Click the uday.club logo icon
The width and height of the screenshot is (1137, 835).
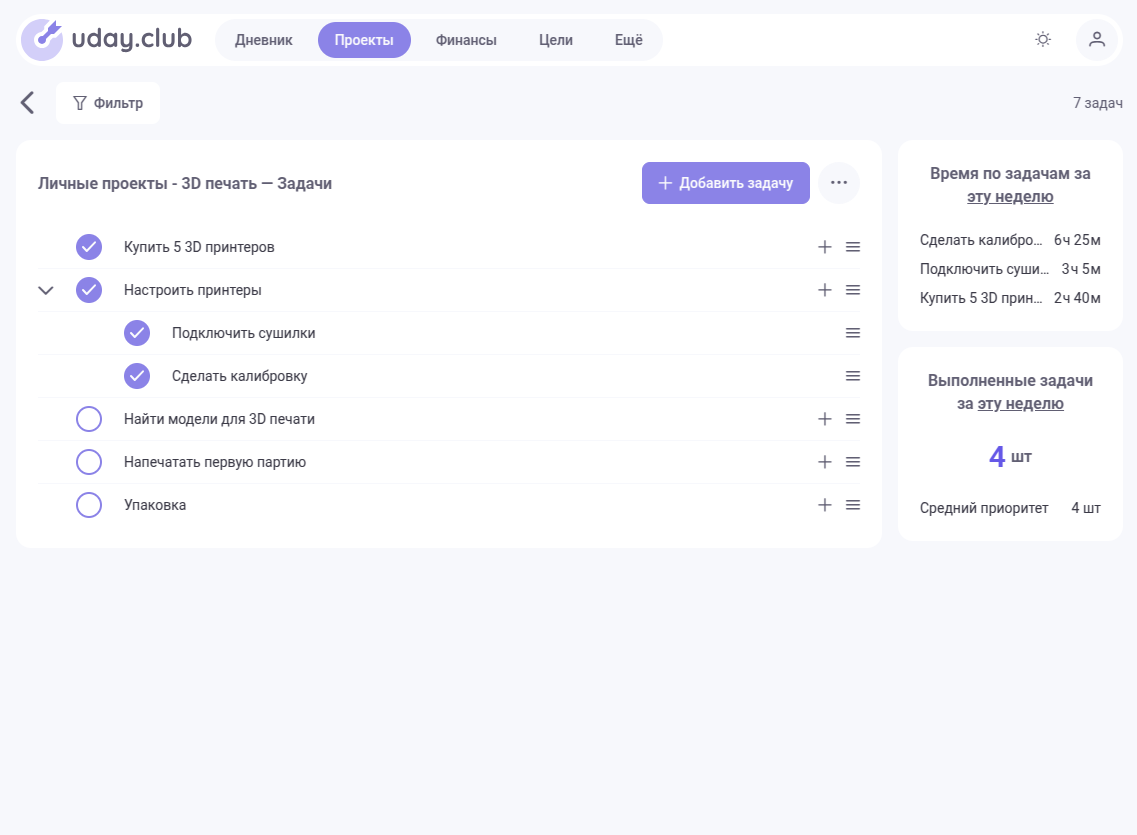click(42, 40)
